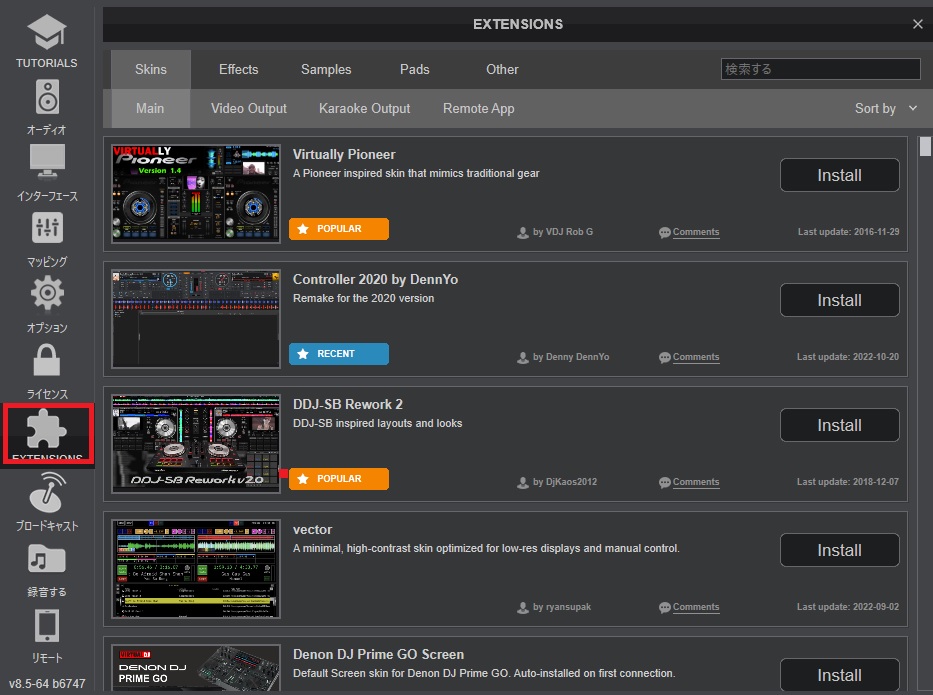
Task: Click the author icon next to VDJ Rob G
Action: pyautogui.click(x=522, y=233)
